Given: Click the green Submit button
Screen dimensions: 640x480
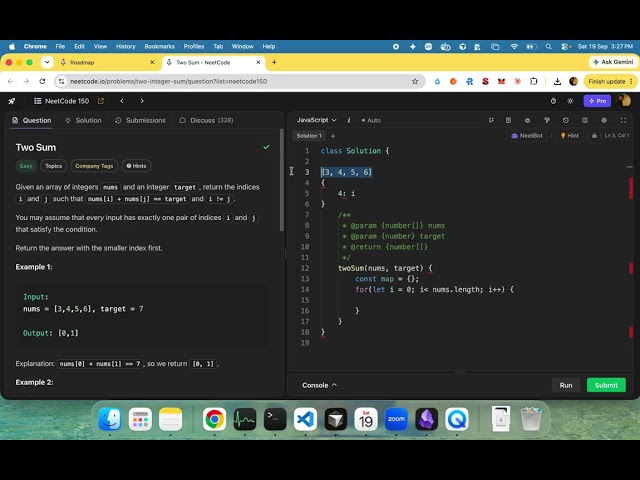Looking at the screenshot, I should click(x=606, y=385).
